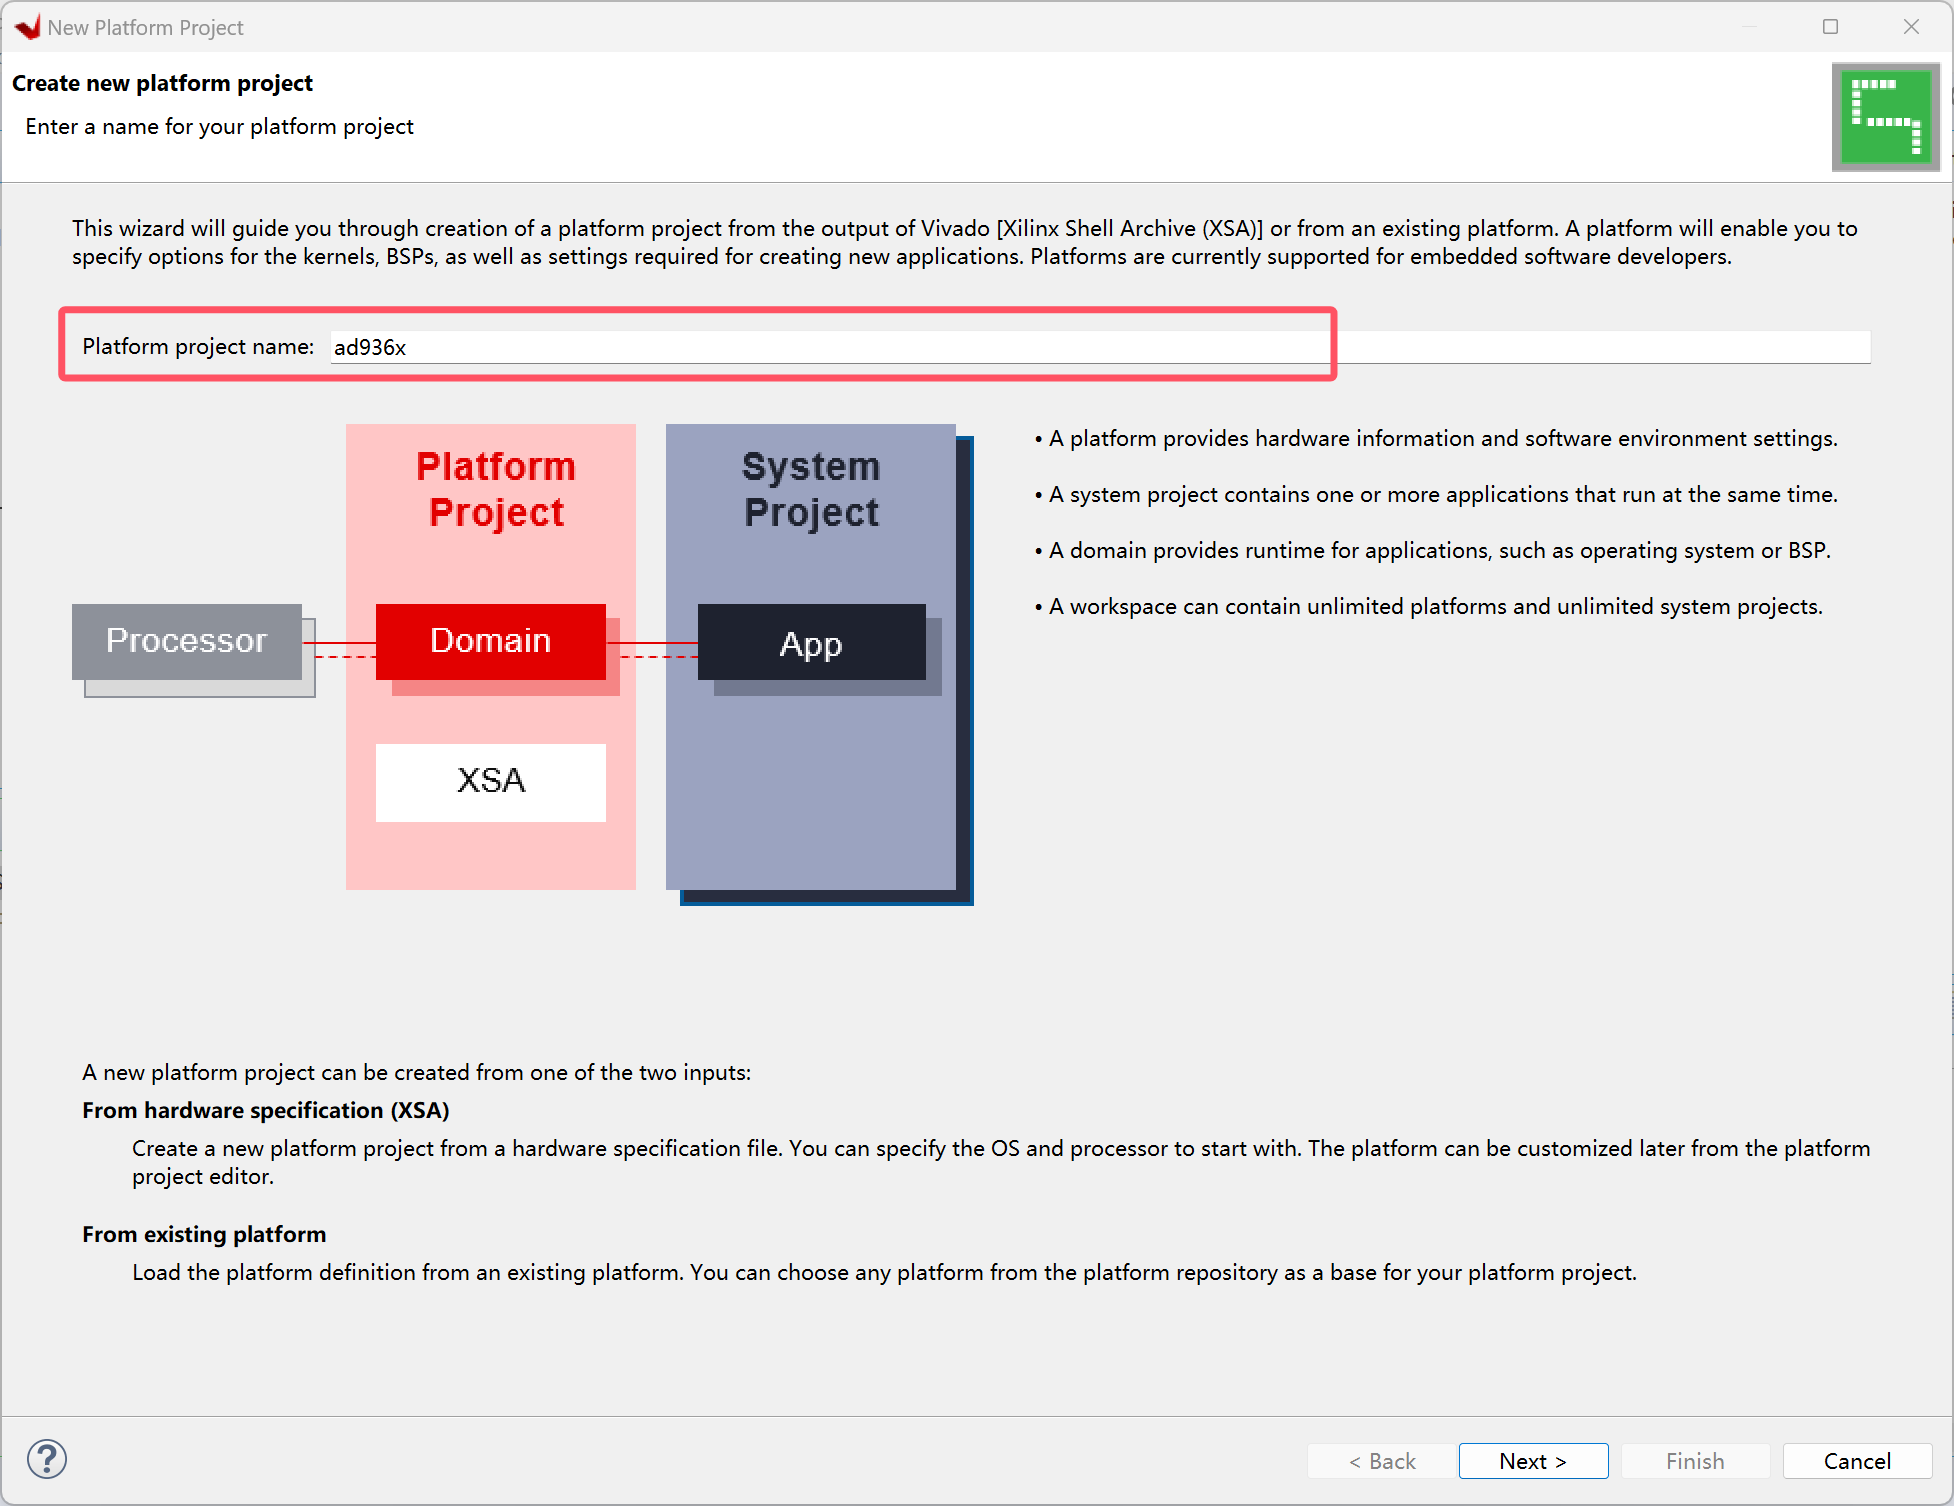Maximize the New Platform Project window
This screenshot has width=1954, height=1506.
[1830, 27]
